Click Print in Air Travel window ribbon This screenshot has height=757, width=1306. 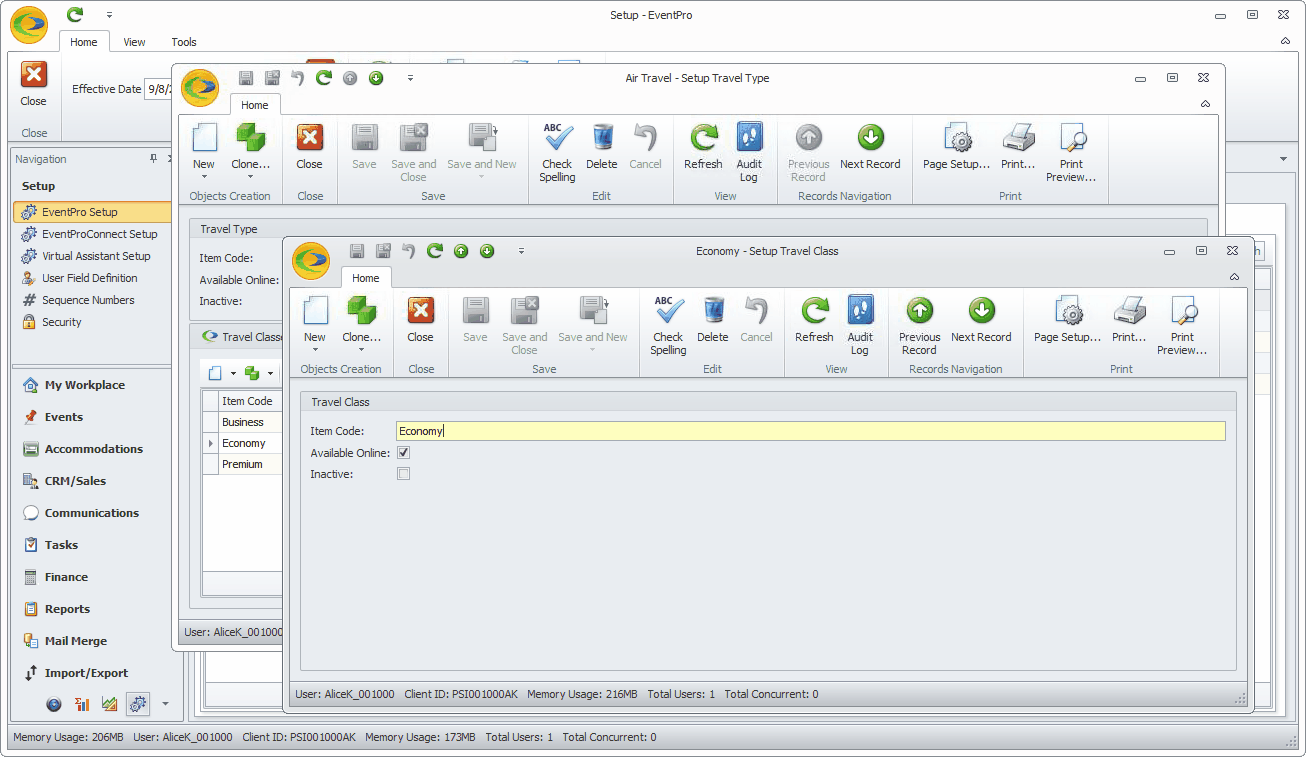[x=1018, y=146]
